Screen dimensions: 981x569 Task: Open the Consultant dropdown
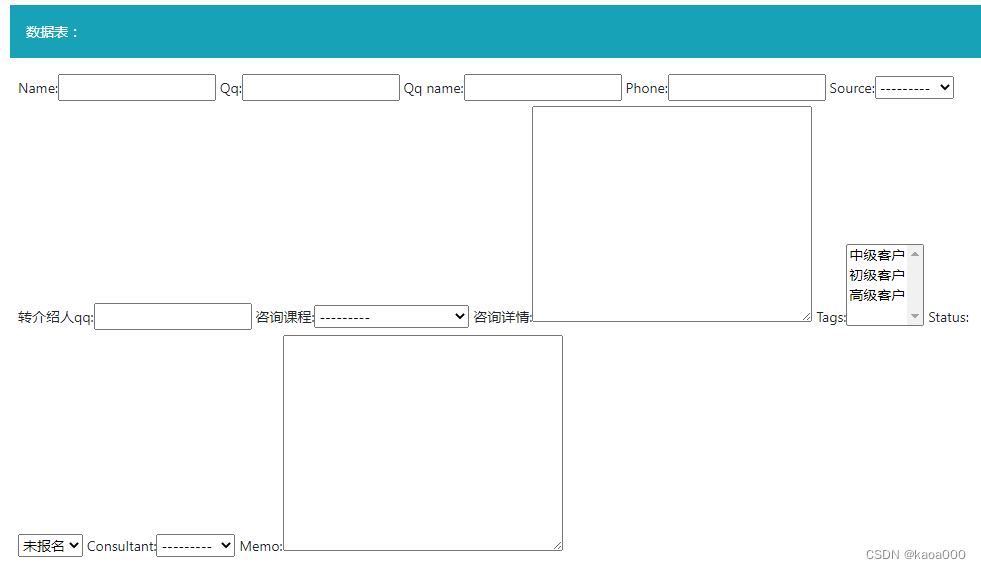(195, 546)
